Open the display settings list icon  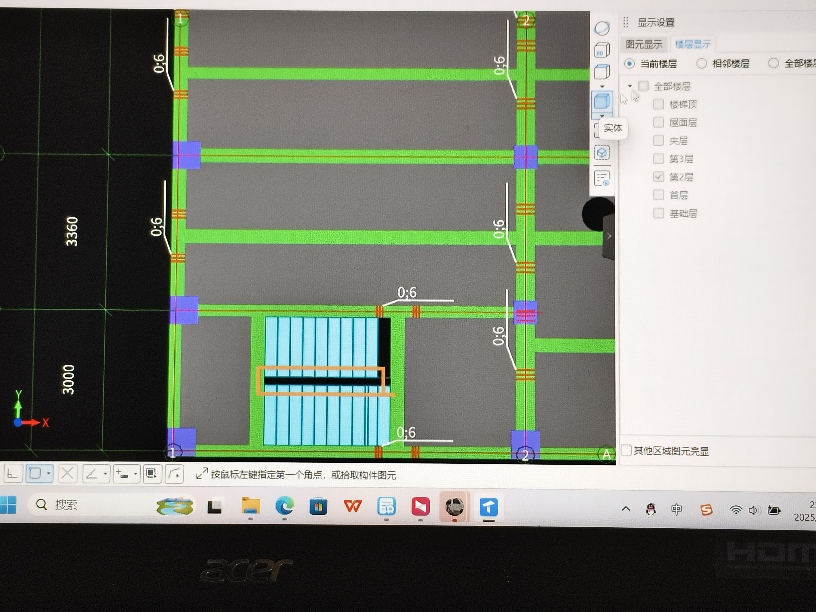click(602, 178)
